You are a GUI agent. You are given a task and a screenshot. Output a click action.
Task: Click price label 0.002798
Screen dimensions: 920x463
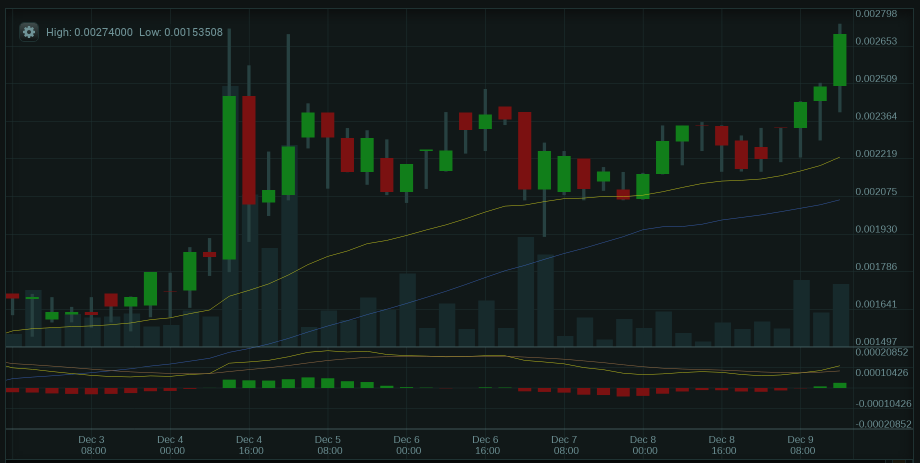pyautogui.click(x=876, y=13)
